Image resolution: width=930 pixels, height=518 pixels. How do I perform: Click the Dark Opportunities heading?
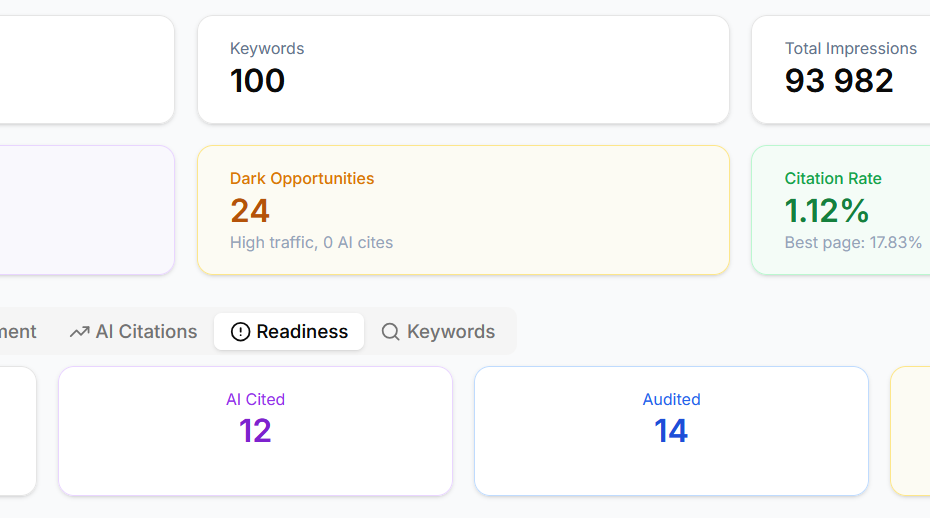(x=302, y=179)
